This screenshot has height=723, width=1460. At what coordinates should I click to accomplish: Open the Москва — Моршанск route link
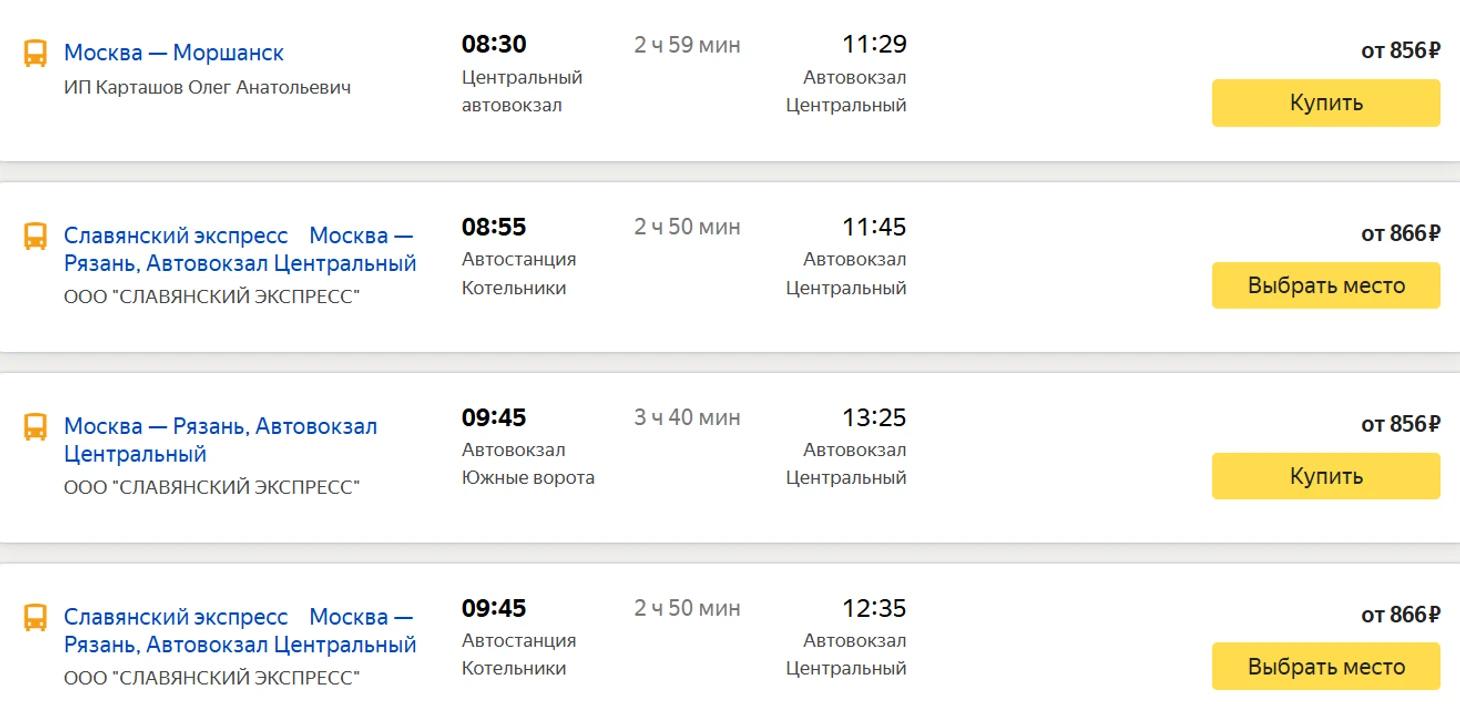tap(174, 53)
